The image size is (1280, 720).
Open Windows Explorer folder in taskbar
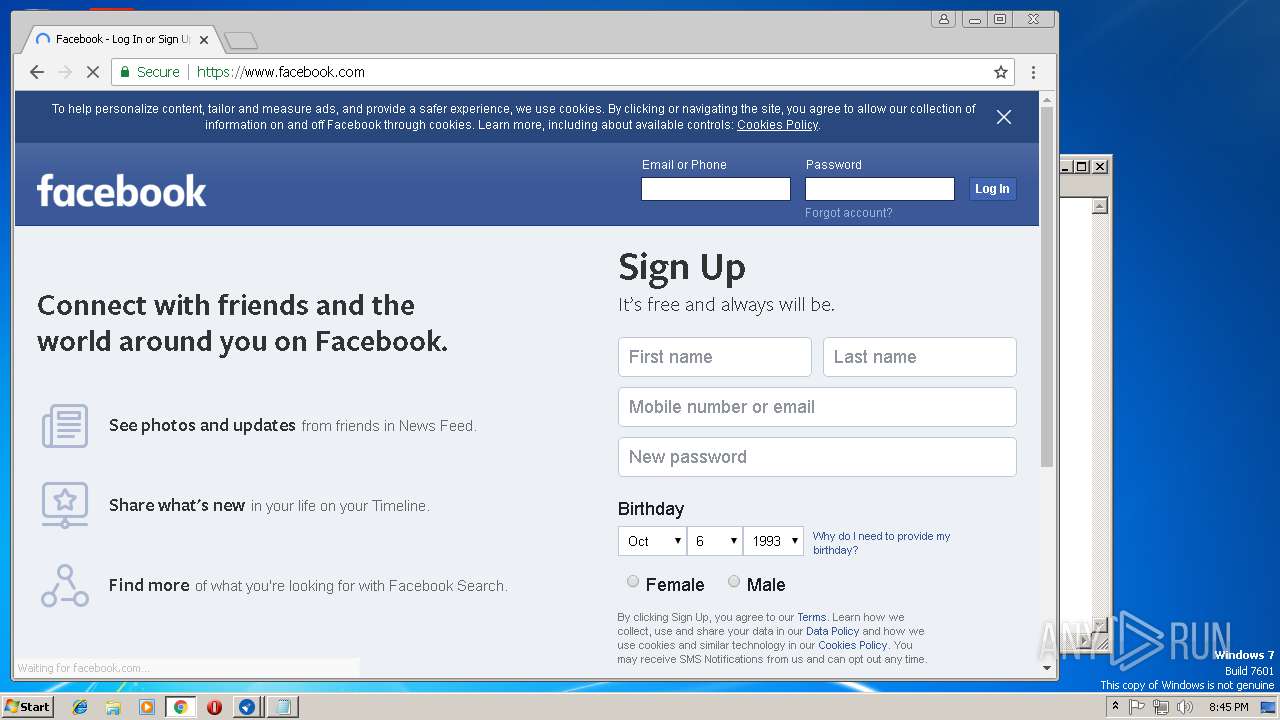coord(113,707)
